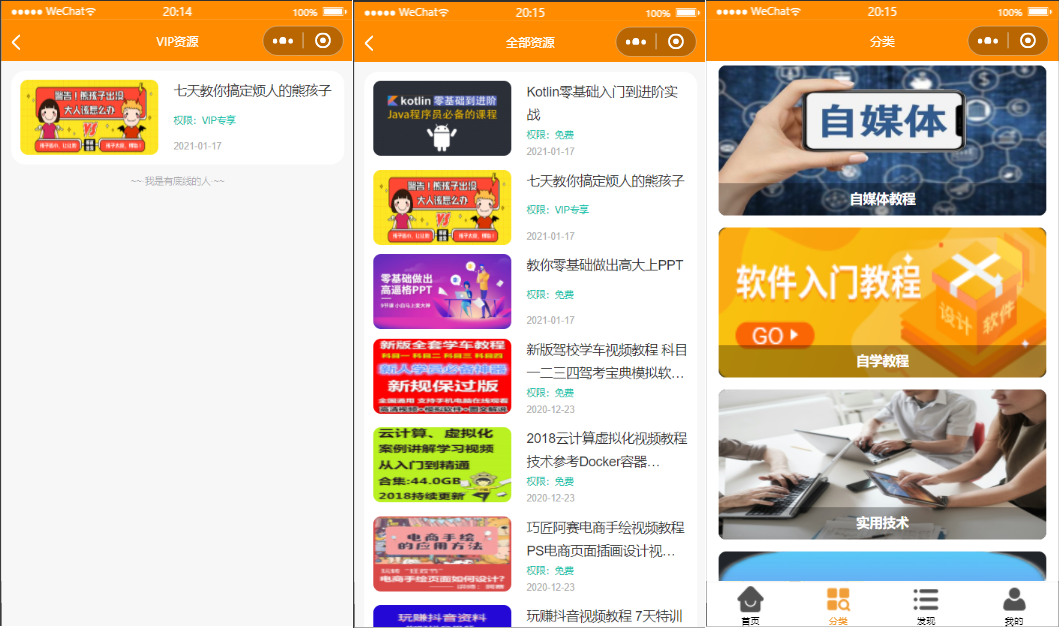The image size is (1059, 628).
Task: Open the more-options dots on 分类 screen
Action: coord(988,41)
